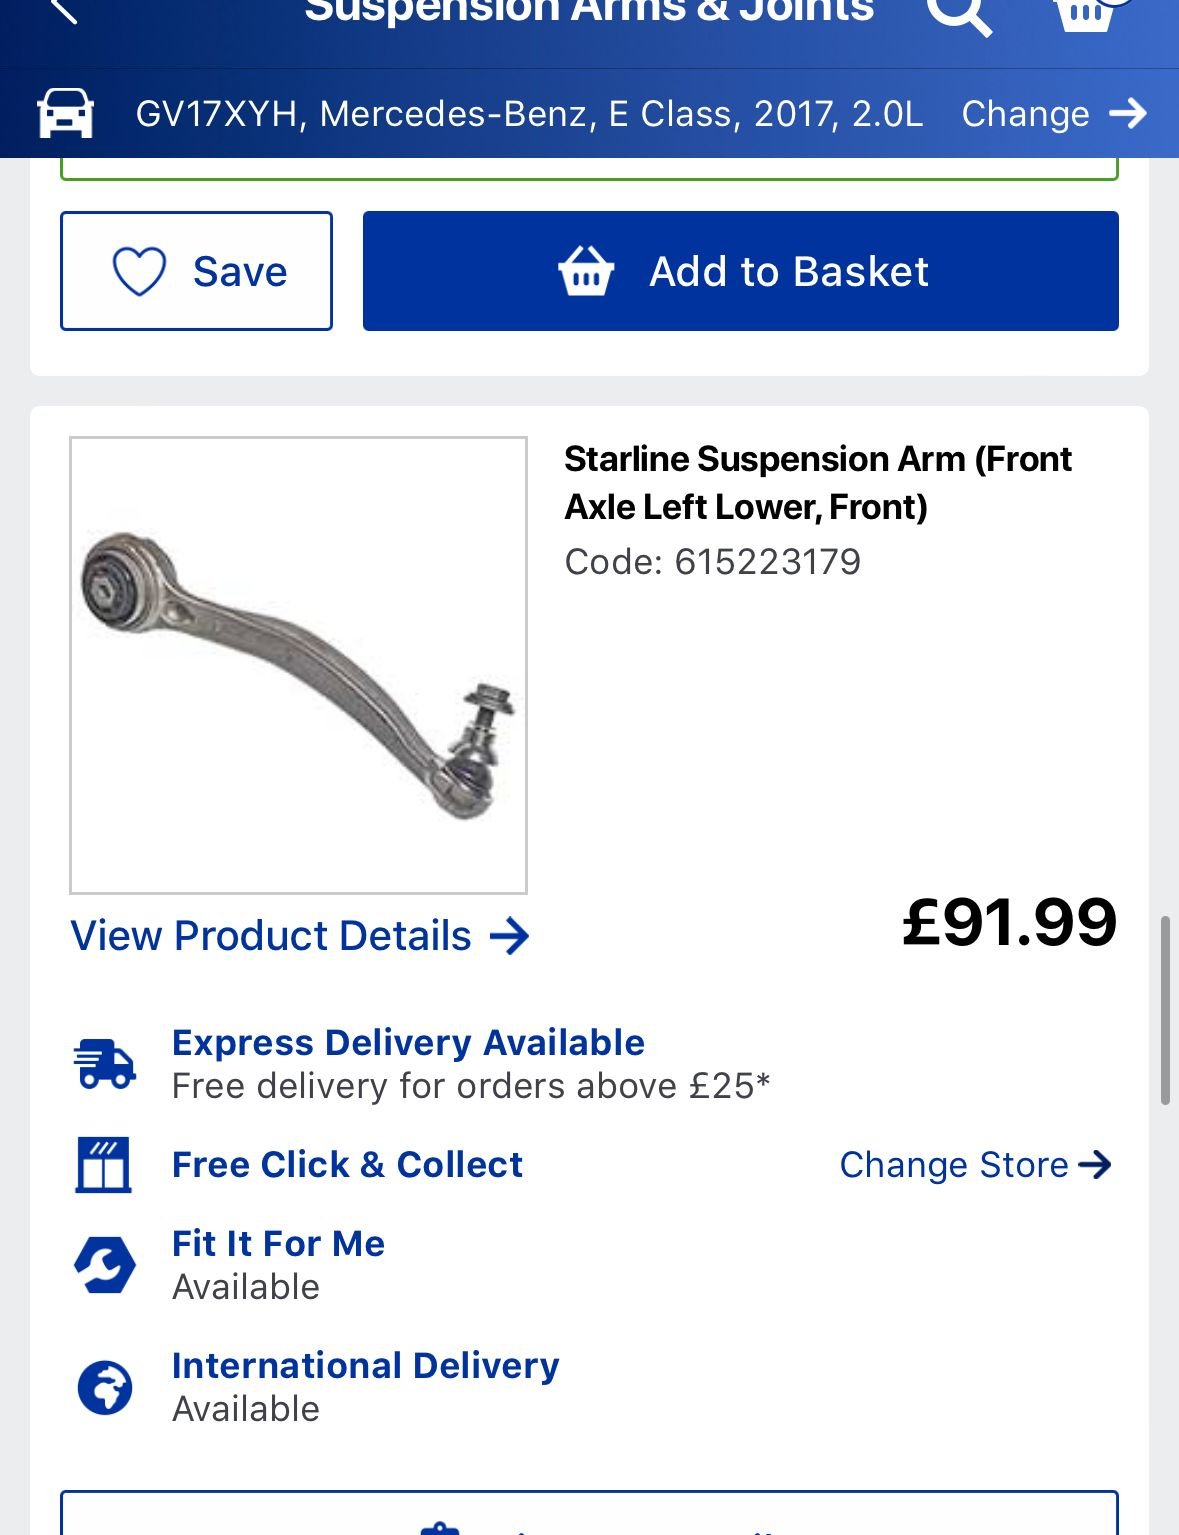Open the Starline Suspension Arm title

tap(818, 483)
